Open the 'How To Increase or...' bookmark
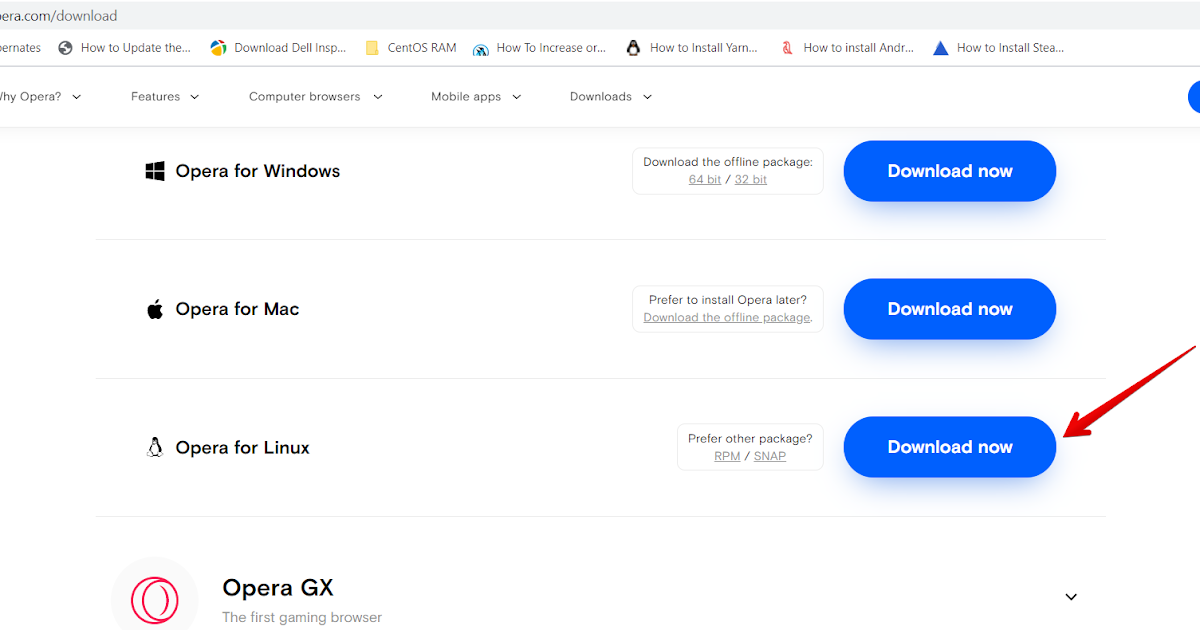The image size is (1200, 630). click(x=540, y=47)
